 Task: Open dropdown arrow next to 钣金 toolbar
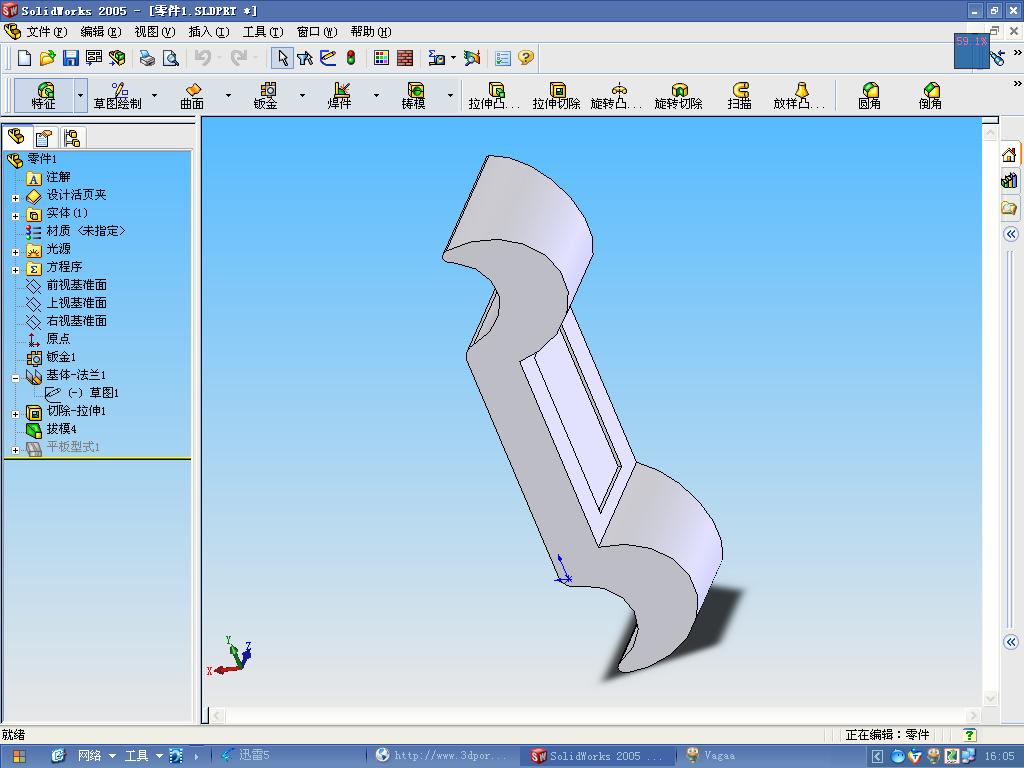[302, 95]
